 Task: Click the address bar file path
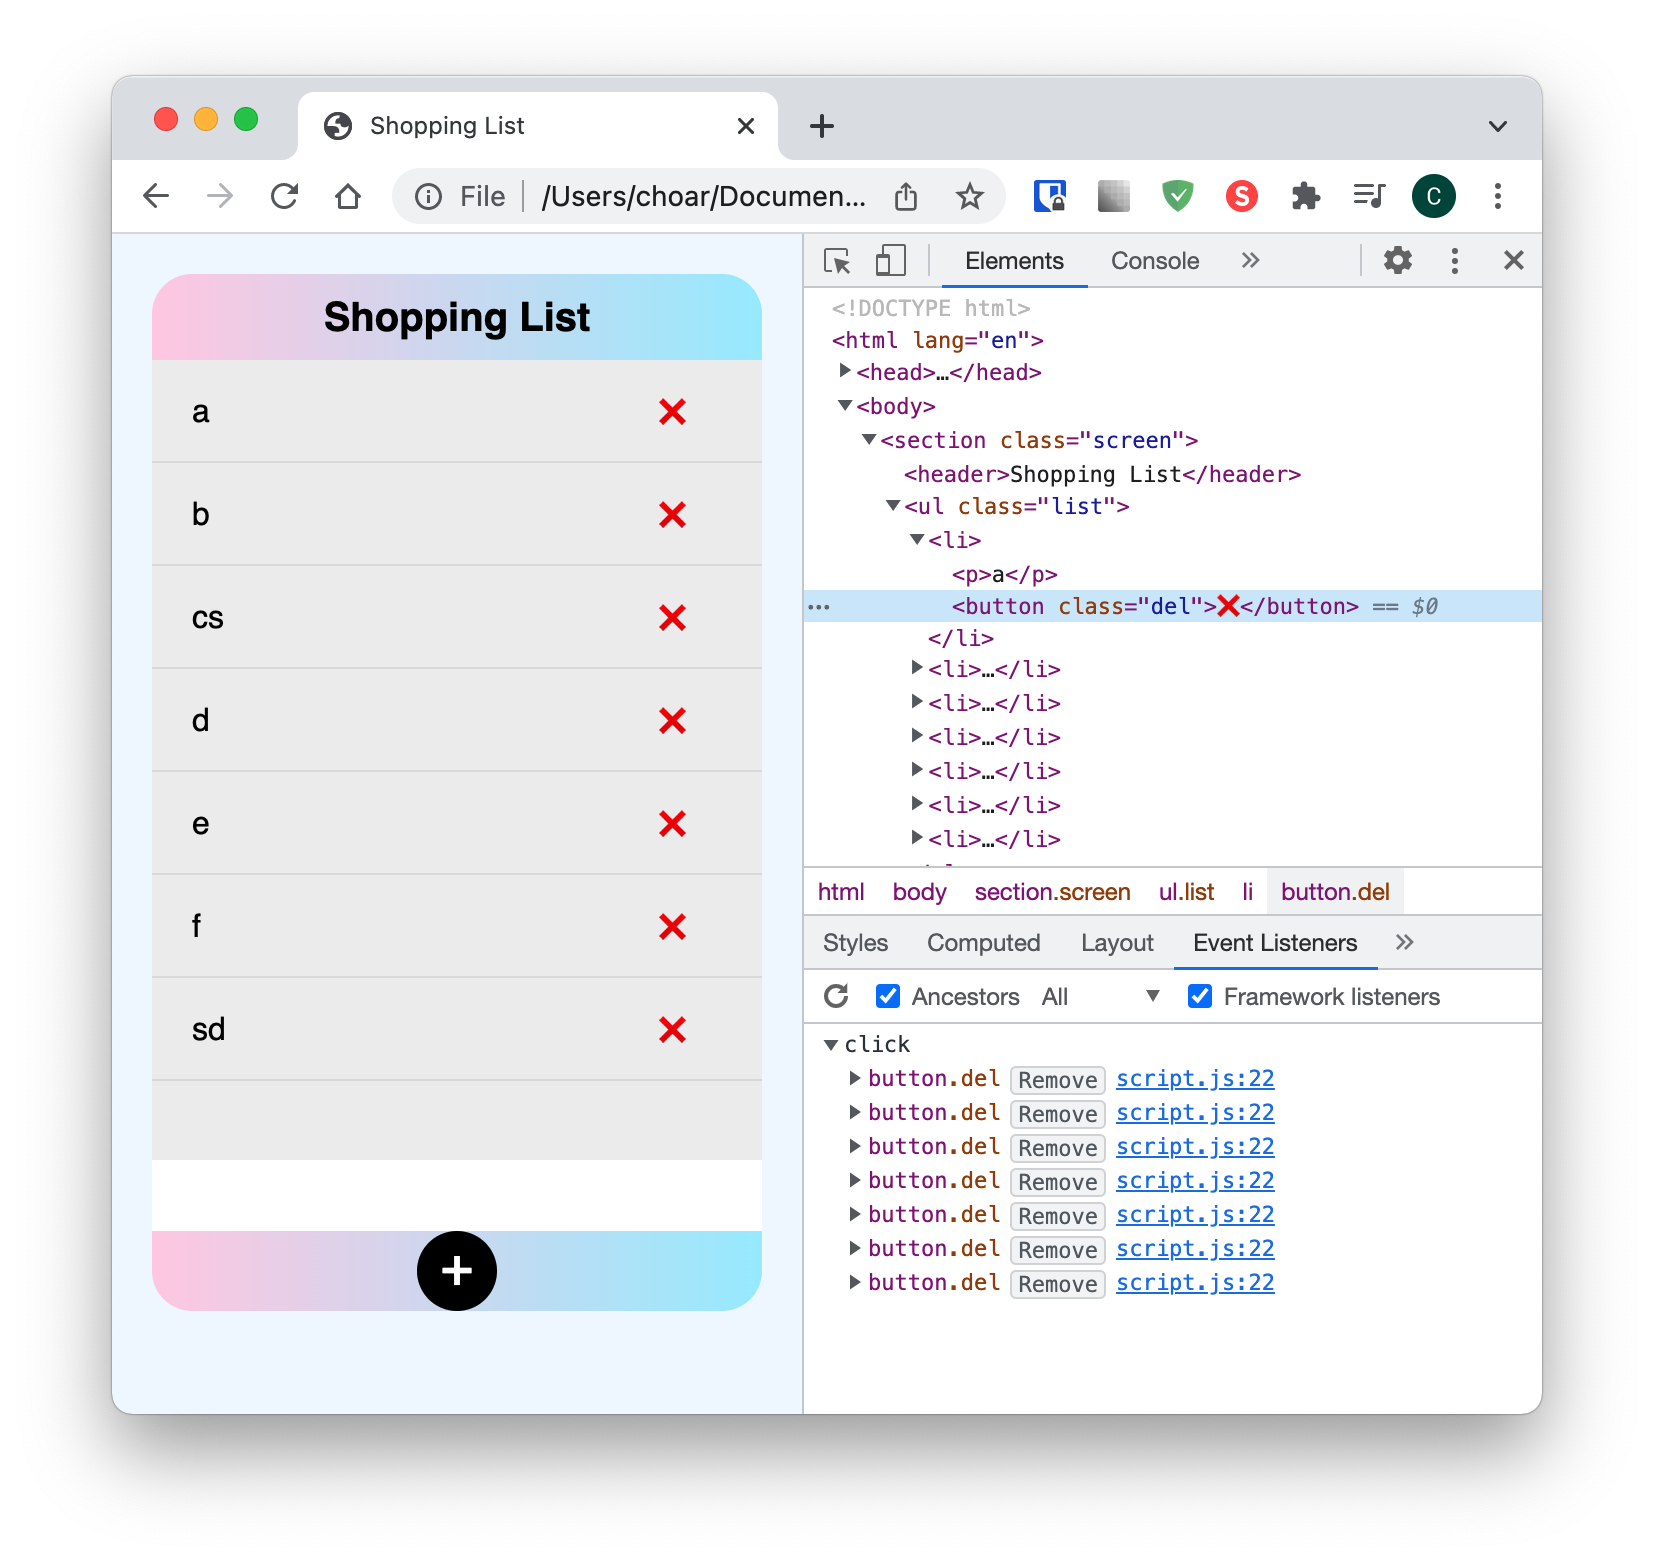coord(704,197)
